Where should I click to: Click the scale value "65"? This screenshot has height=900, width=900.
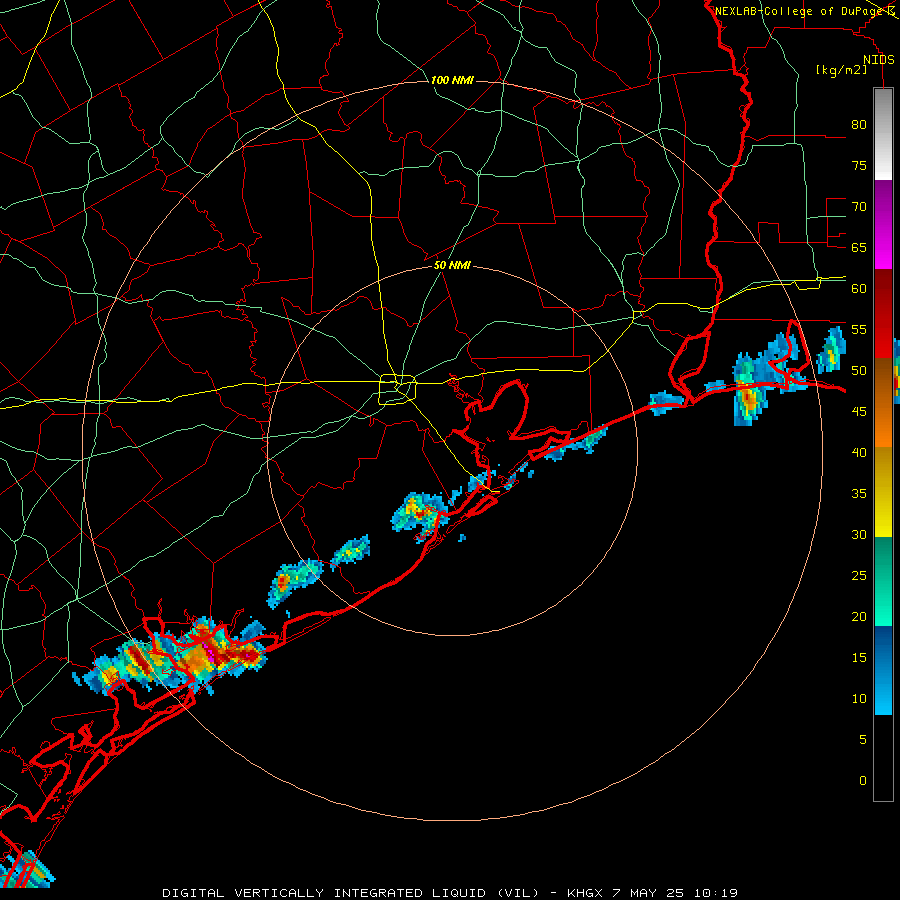pos(859,248)
